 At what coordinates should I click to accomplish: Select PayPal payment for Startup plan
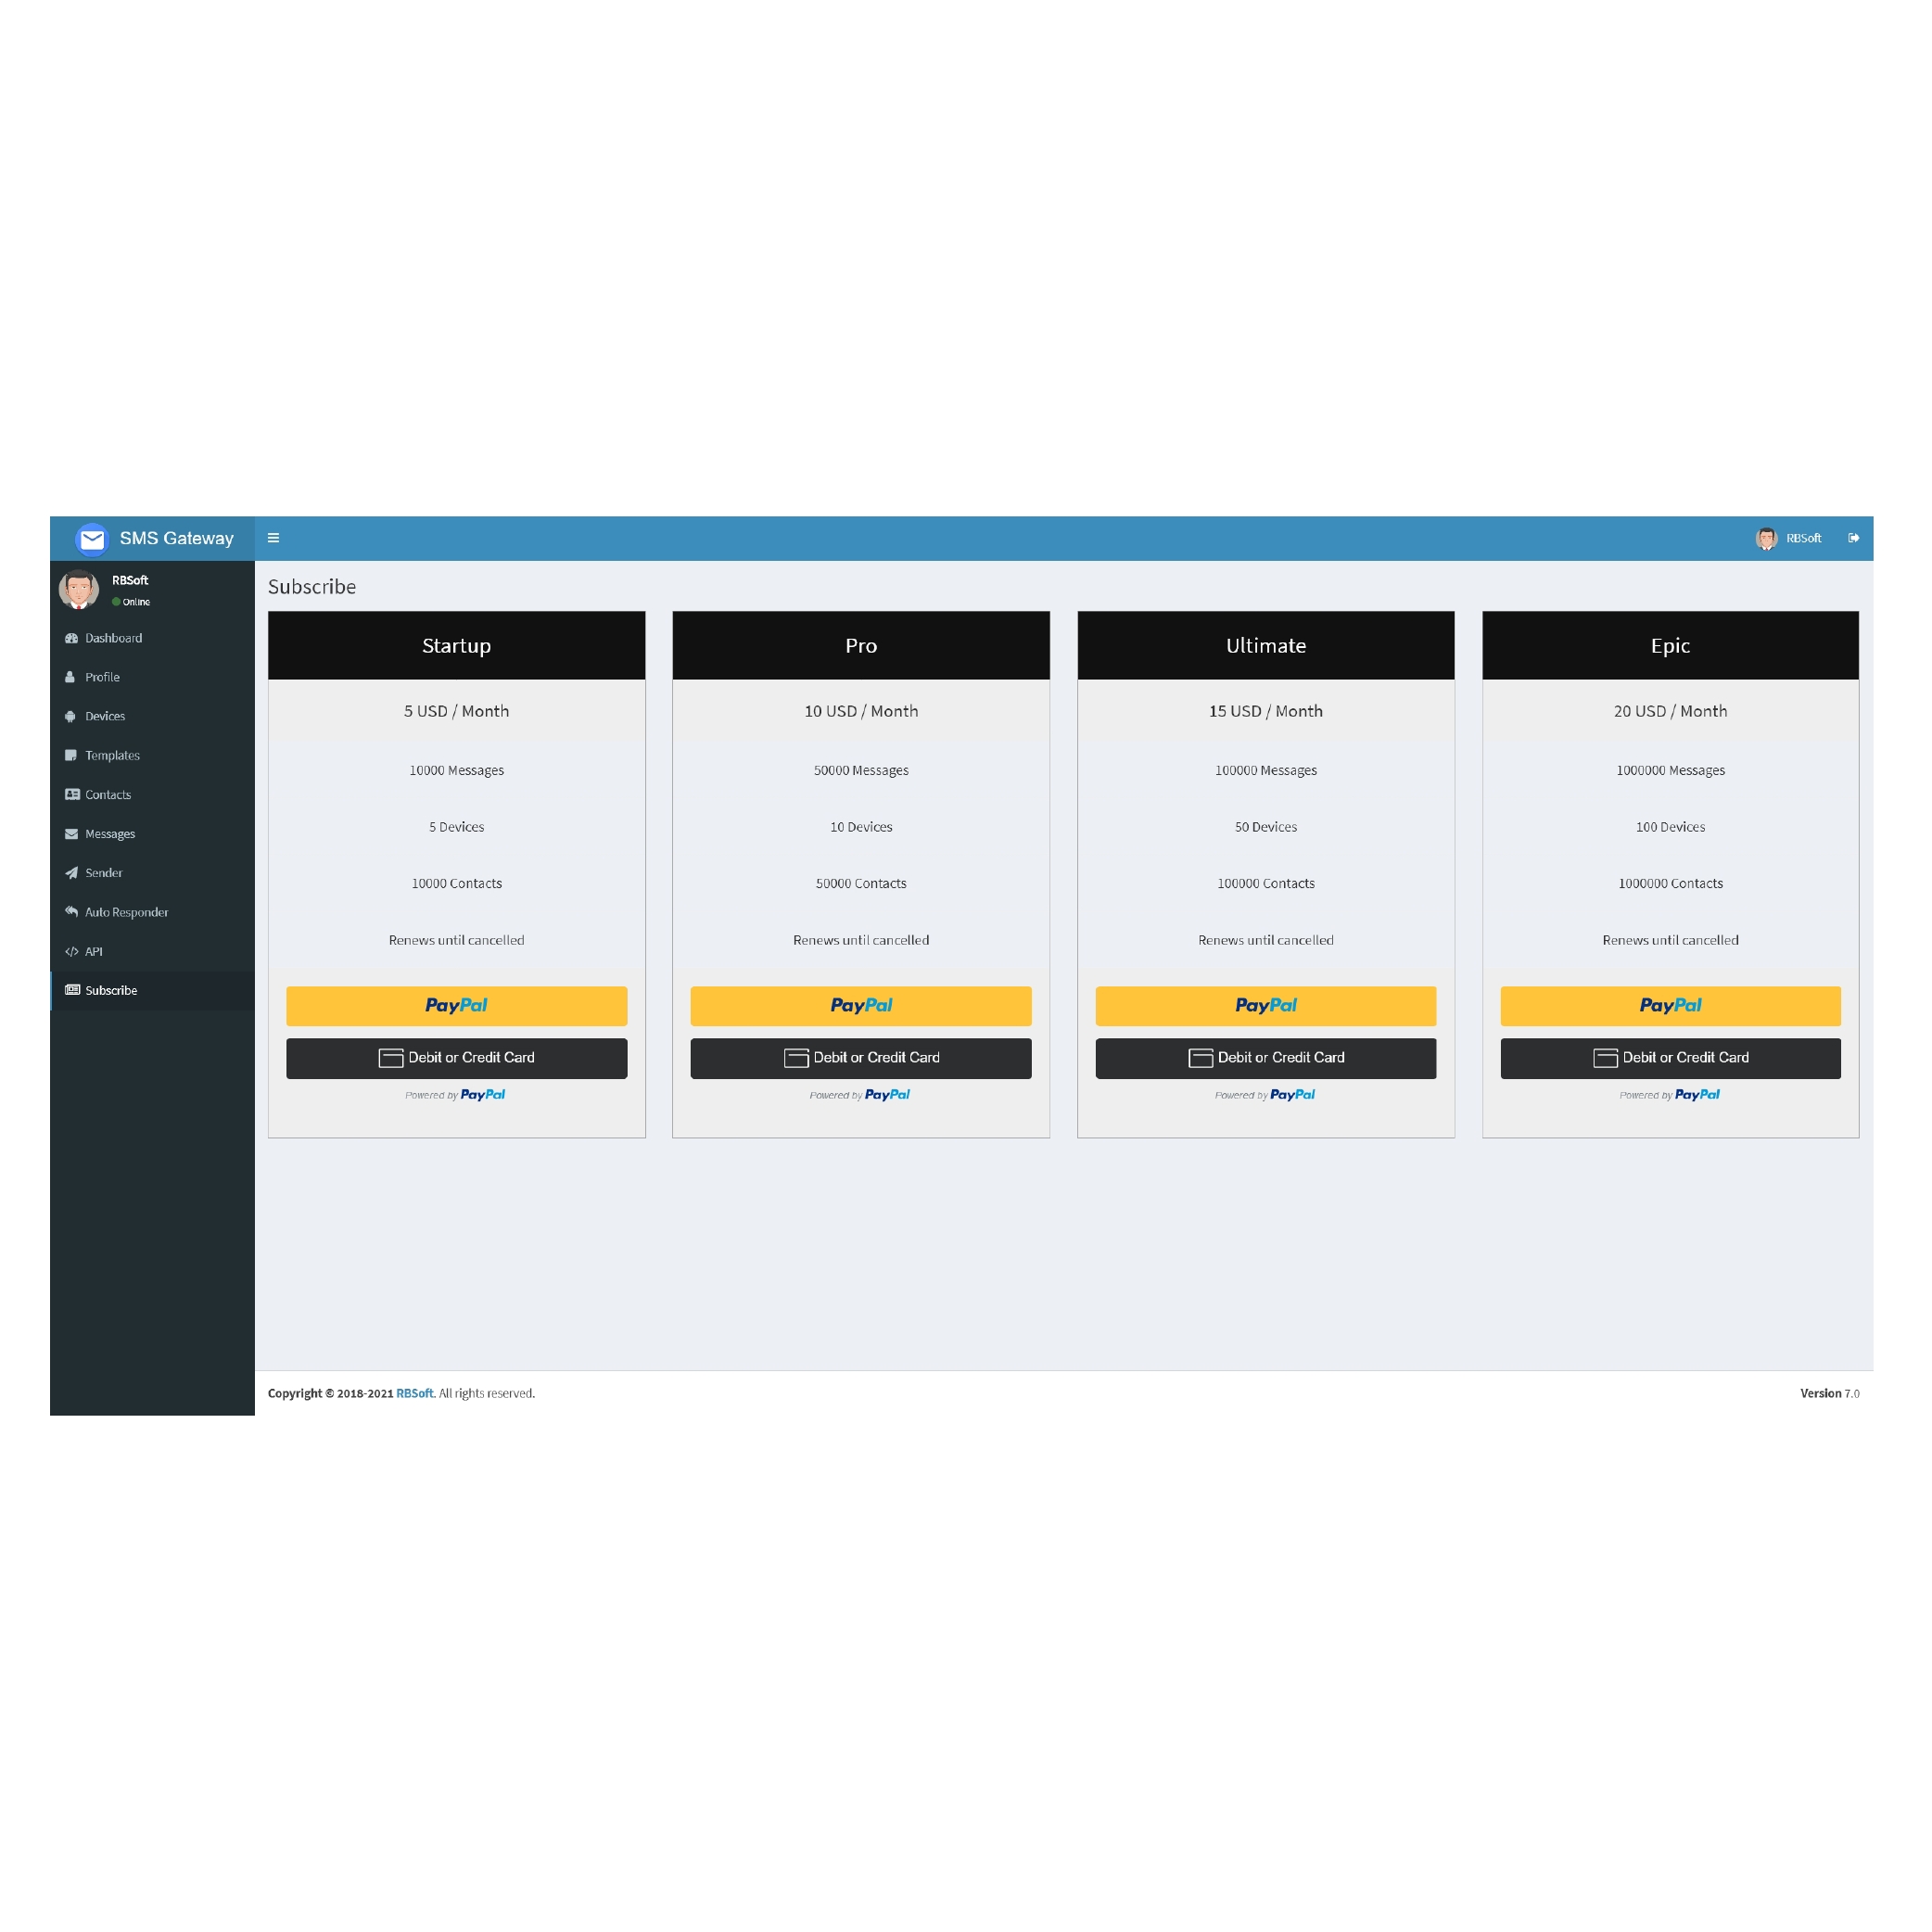point(456,1005)
